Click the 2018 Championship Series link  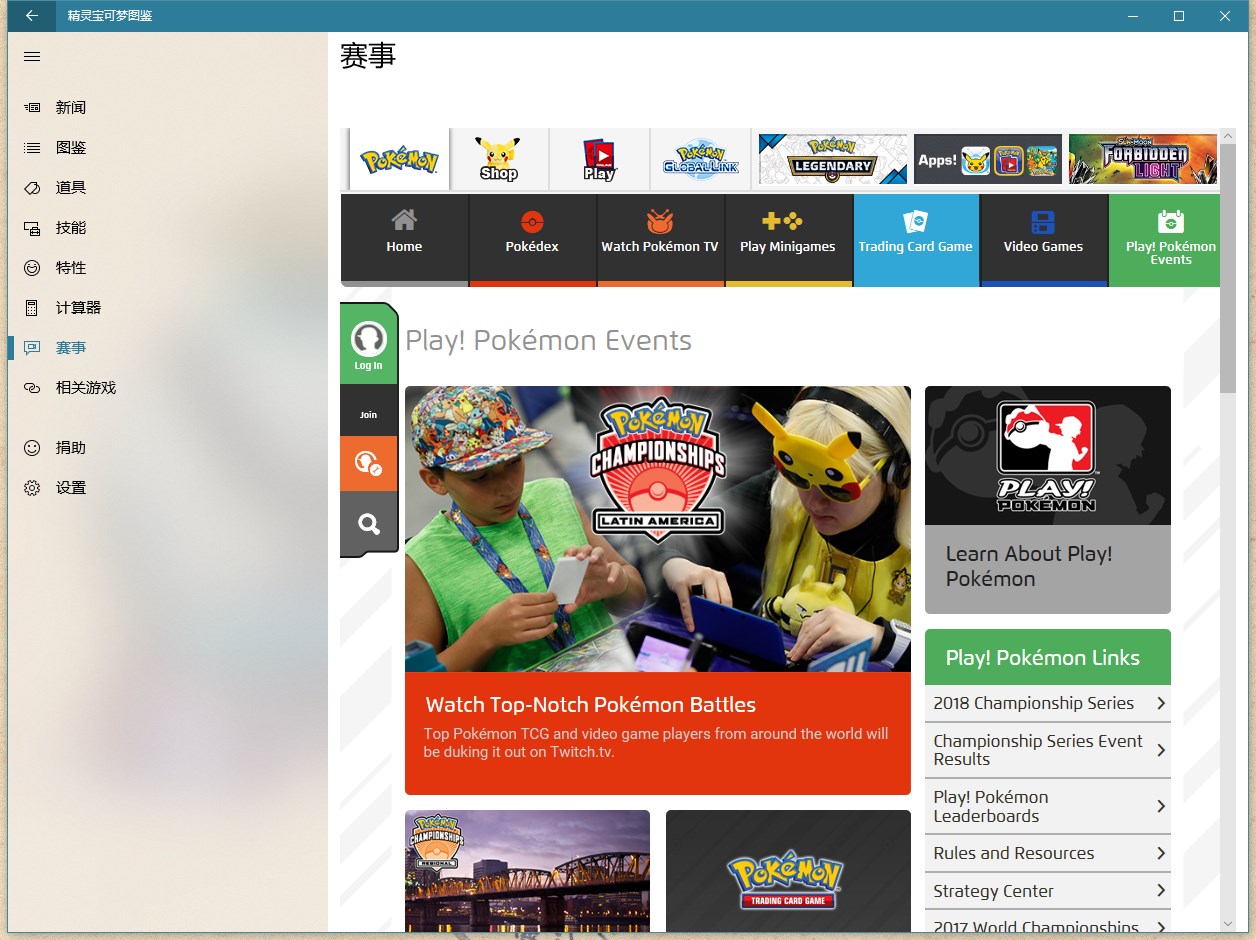tap(1034, 703)
